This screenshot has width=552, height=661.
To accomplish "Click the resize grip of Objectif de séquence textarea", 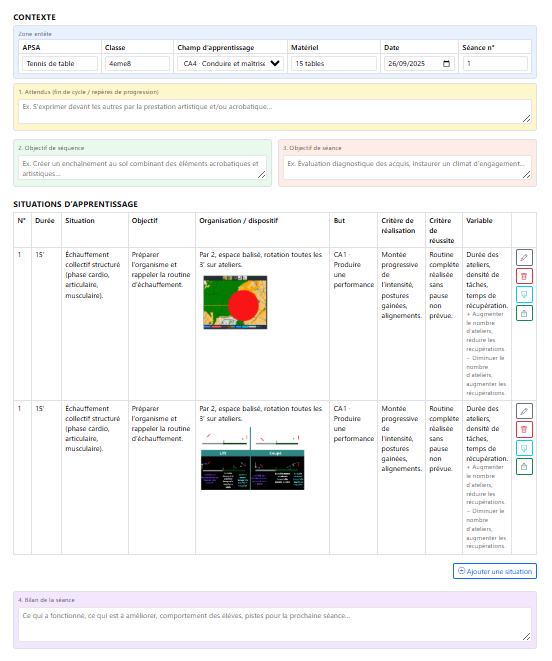I will [x=261, y=175].
